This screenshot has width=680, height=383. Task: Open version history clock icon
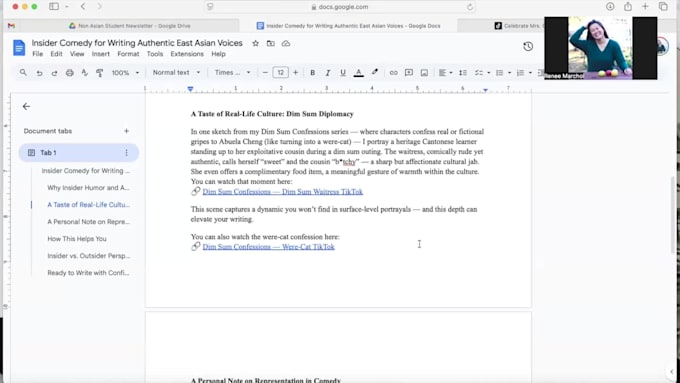[x=528, y=46]
